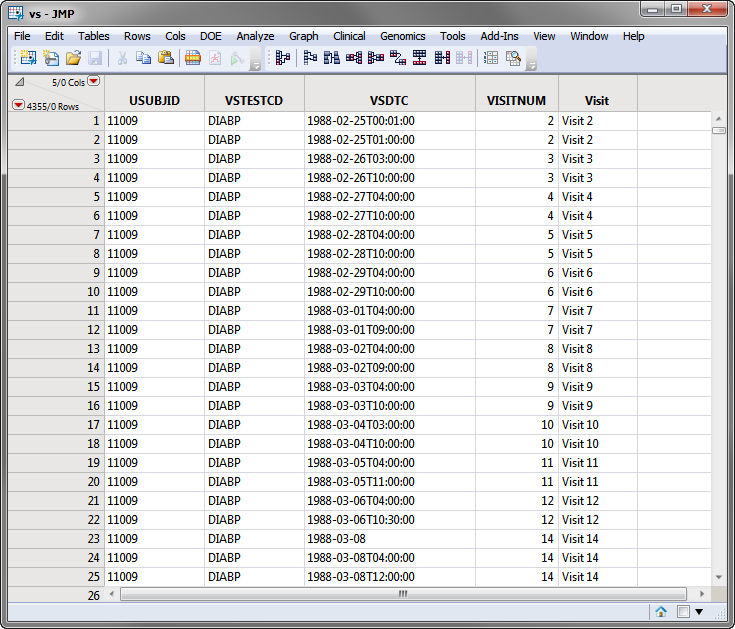735x629 pixels.
Task: Open the red triangle Cols menu
Action: pyautogui.click(x=94, y=81)
